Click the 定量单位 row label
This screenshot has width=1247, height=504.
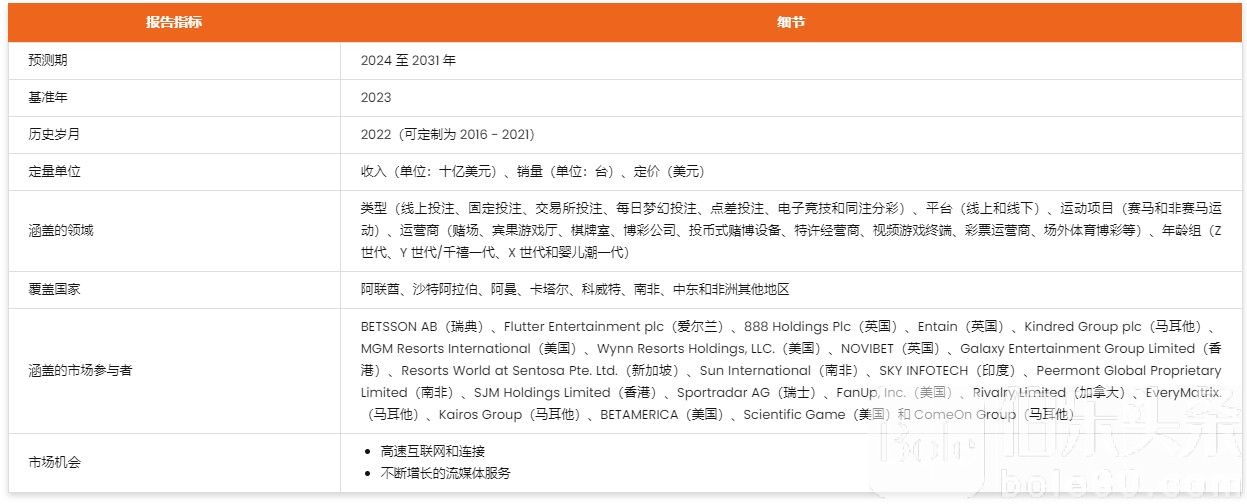point(54,171)
